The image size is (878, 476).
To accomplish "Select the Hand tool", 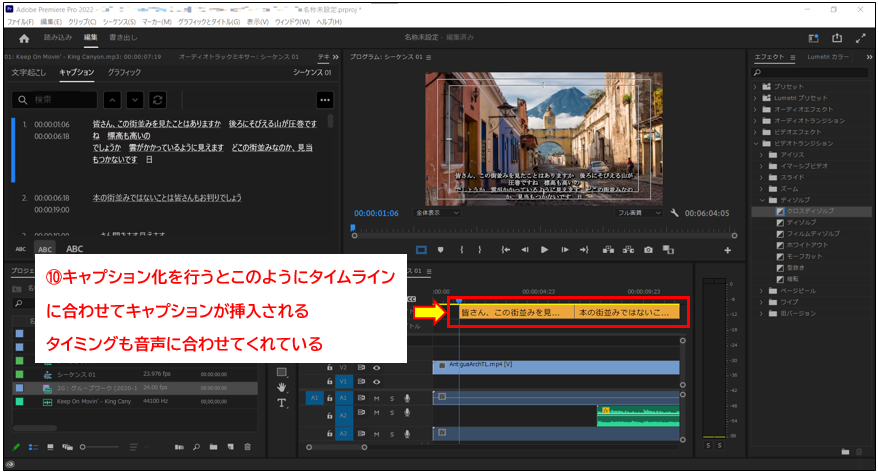I will [282, 388].
